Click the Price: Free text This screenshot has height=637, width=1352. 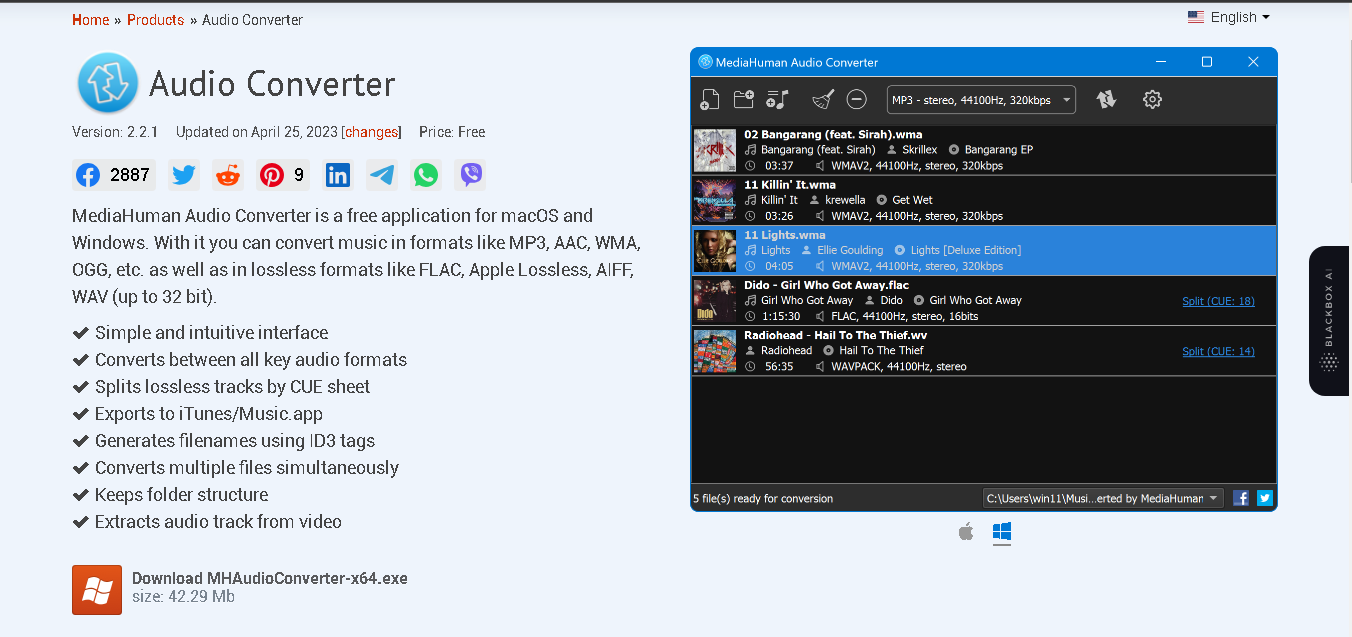[452, 132]
